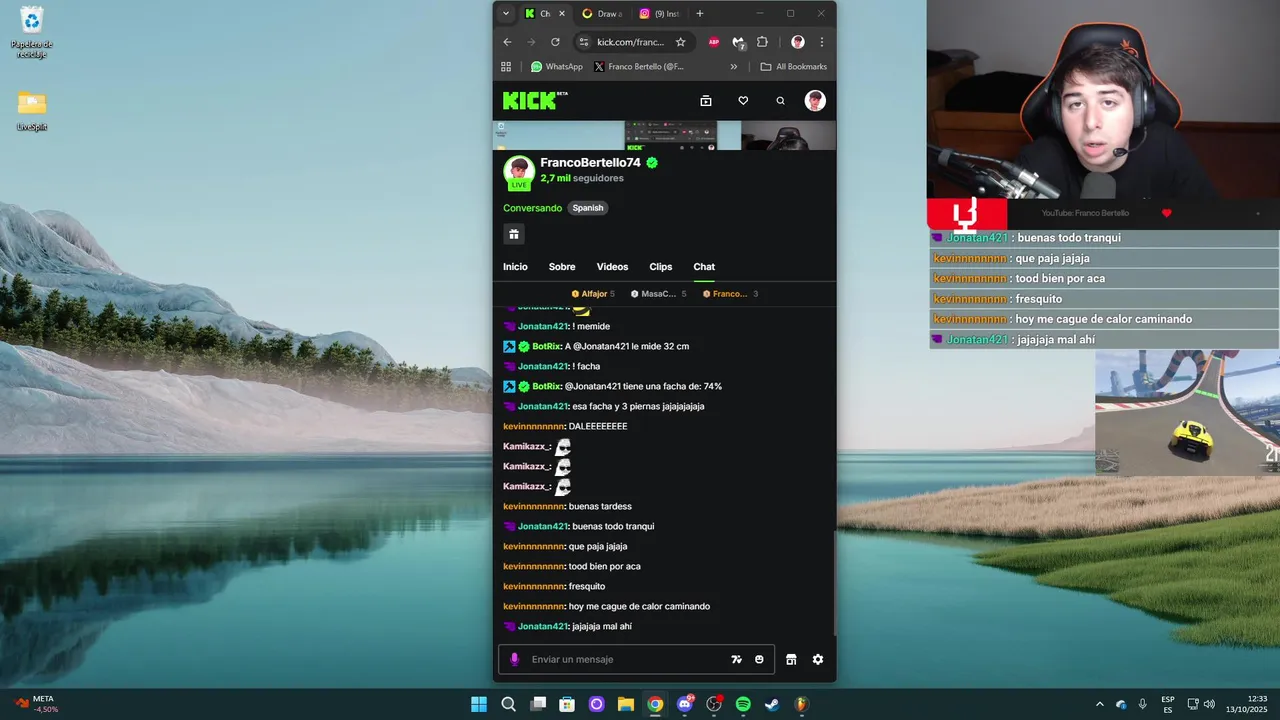
Task: Open the Chrome apps grid shortcut
Action: pos(506,67)
